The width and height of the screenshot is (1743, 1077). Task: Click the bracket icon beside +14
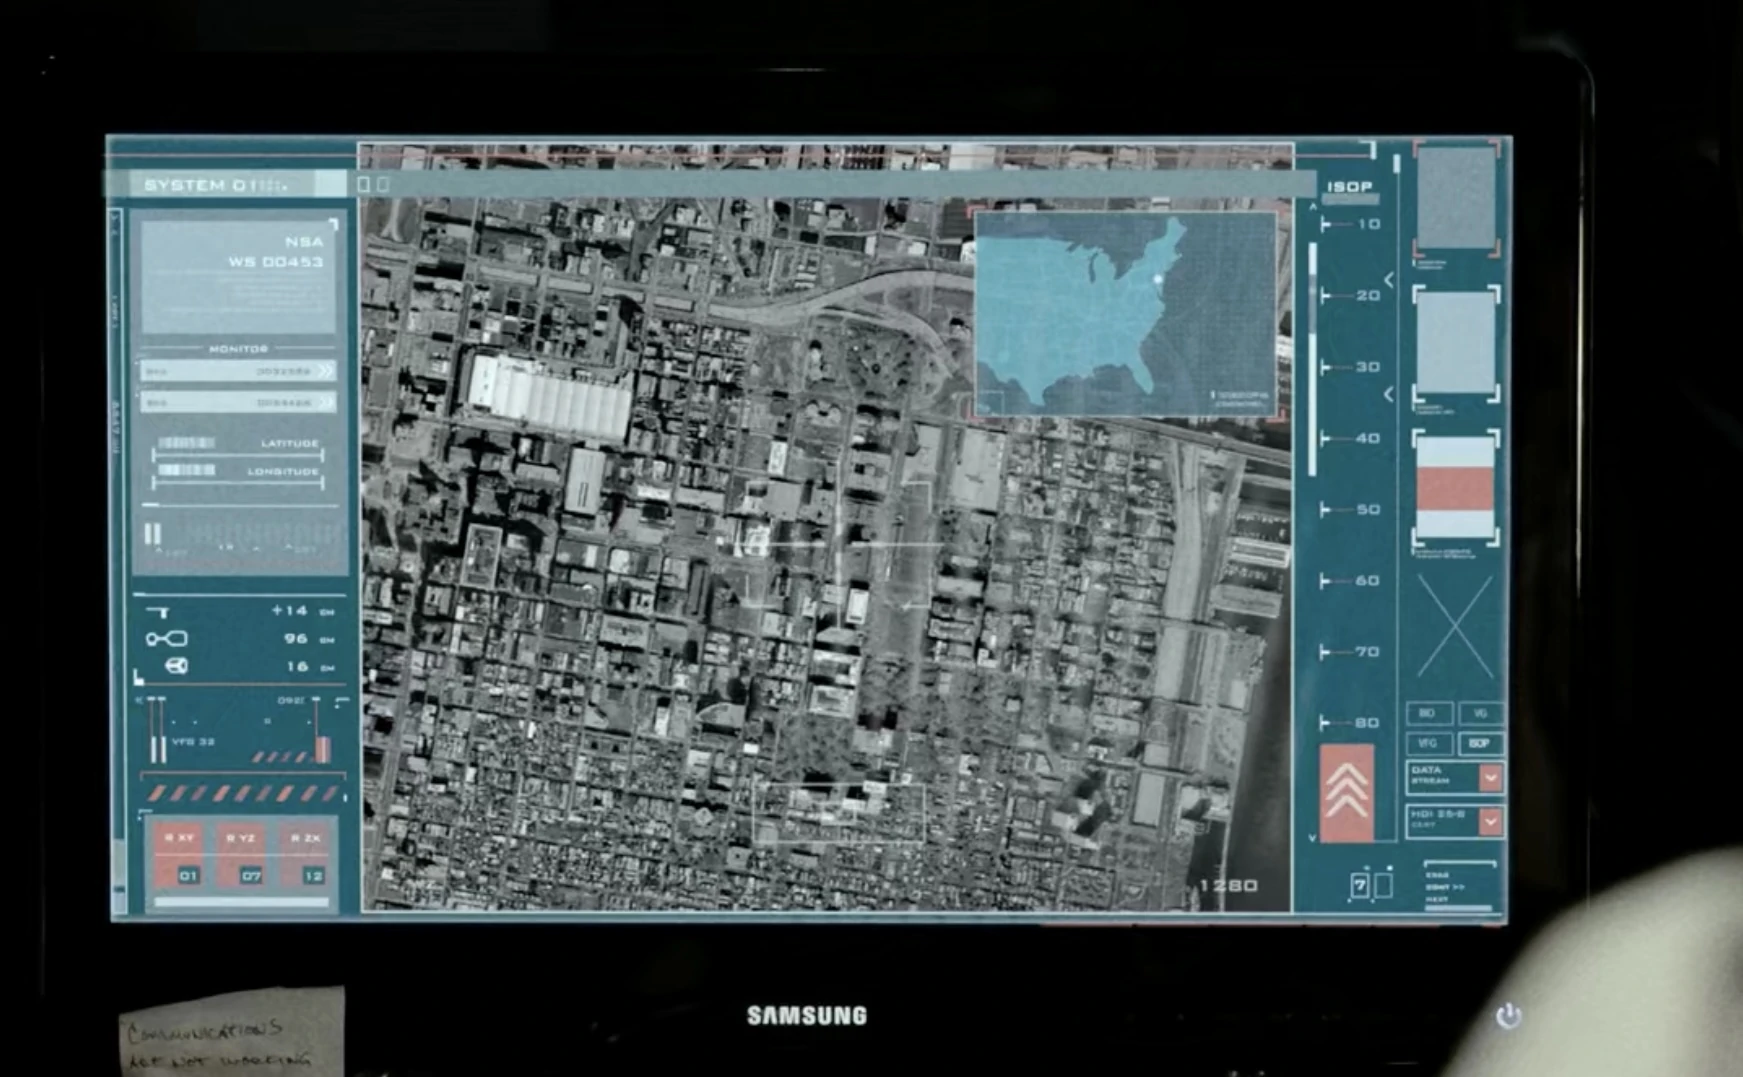(158, 611)
